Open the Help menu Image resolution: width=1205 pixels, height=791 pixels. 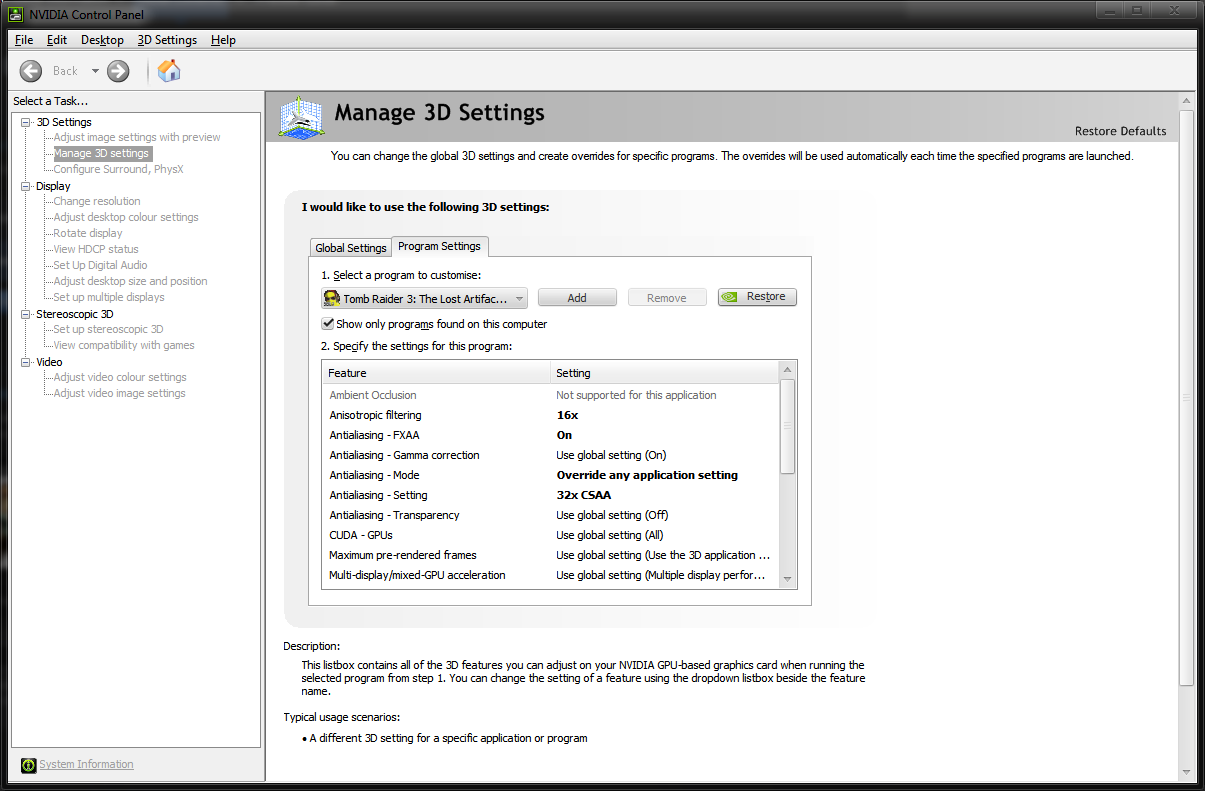[223, 40]
